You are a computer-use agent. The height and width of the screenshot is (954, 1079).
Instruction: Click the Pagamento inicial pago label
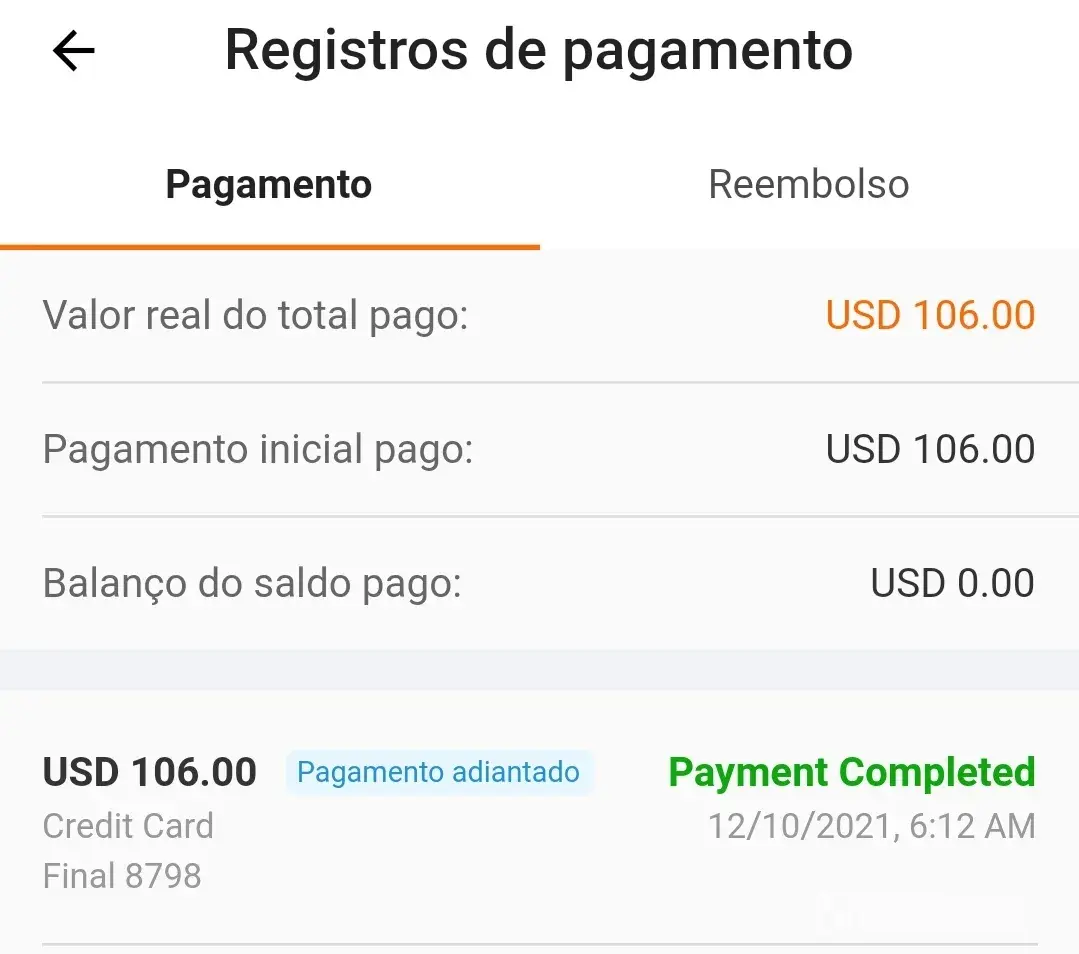(x=257, y=450)
